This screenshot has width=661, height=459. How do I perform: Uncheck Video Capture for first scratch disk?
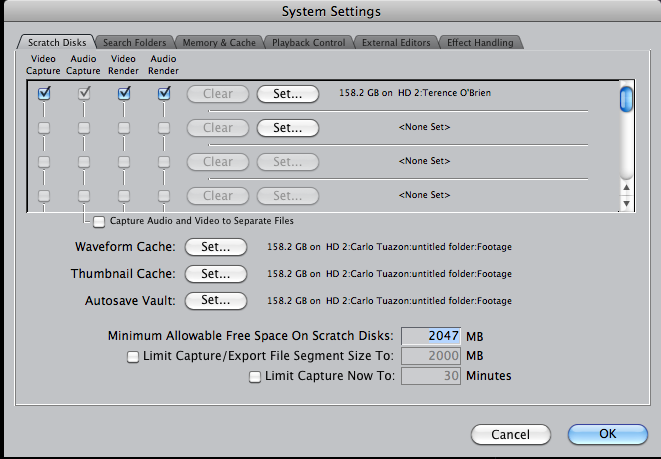click(44, 94)
